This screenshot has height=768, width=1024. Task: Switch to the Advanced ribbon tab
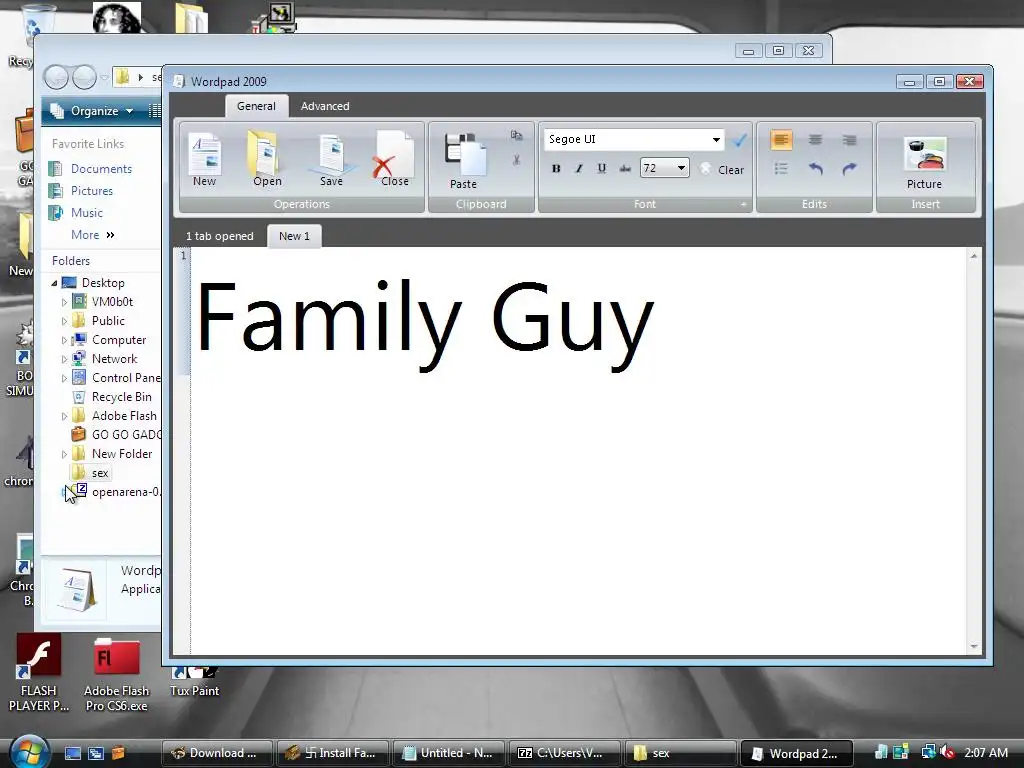click(x=325, y=106)
